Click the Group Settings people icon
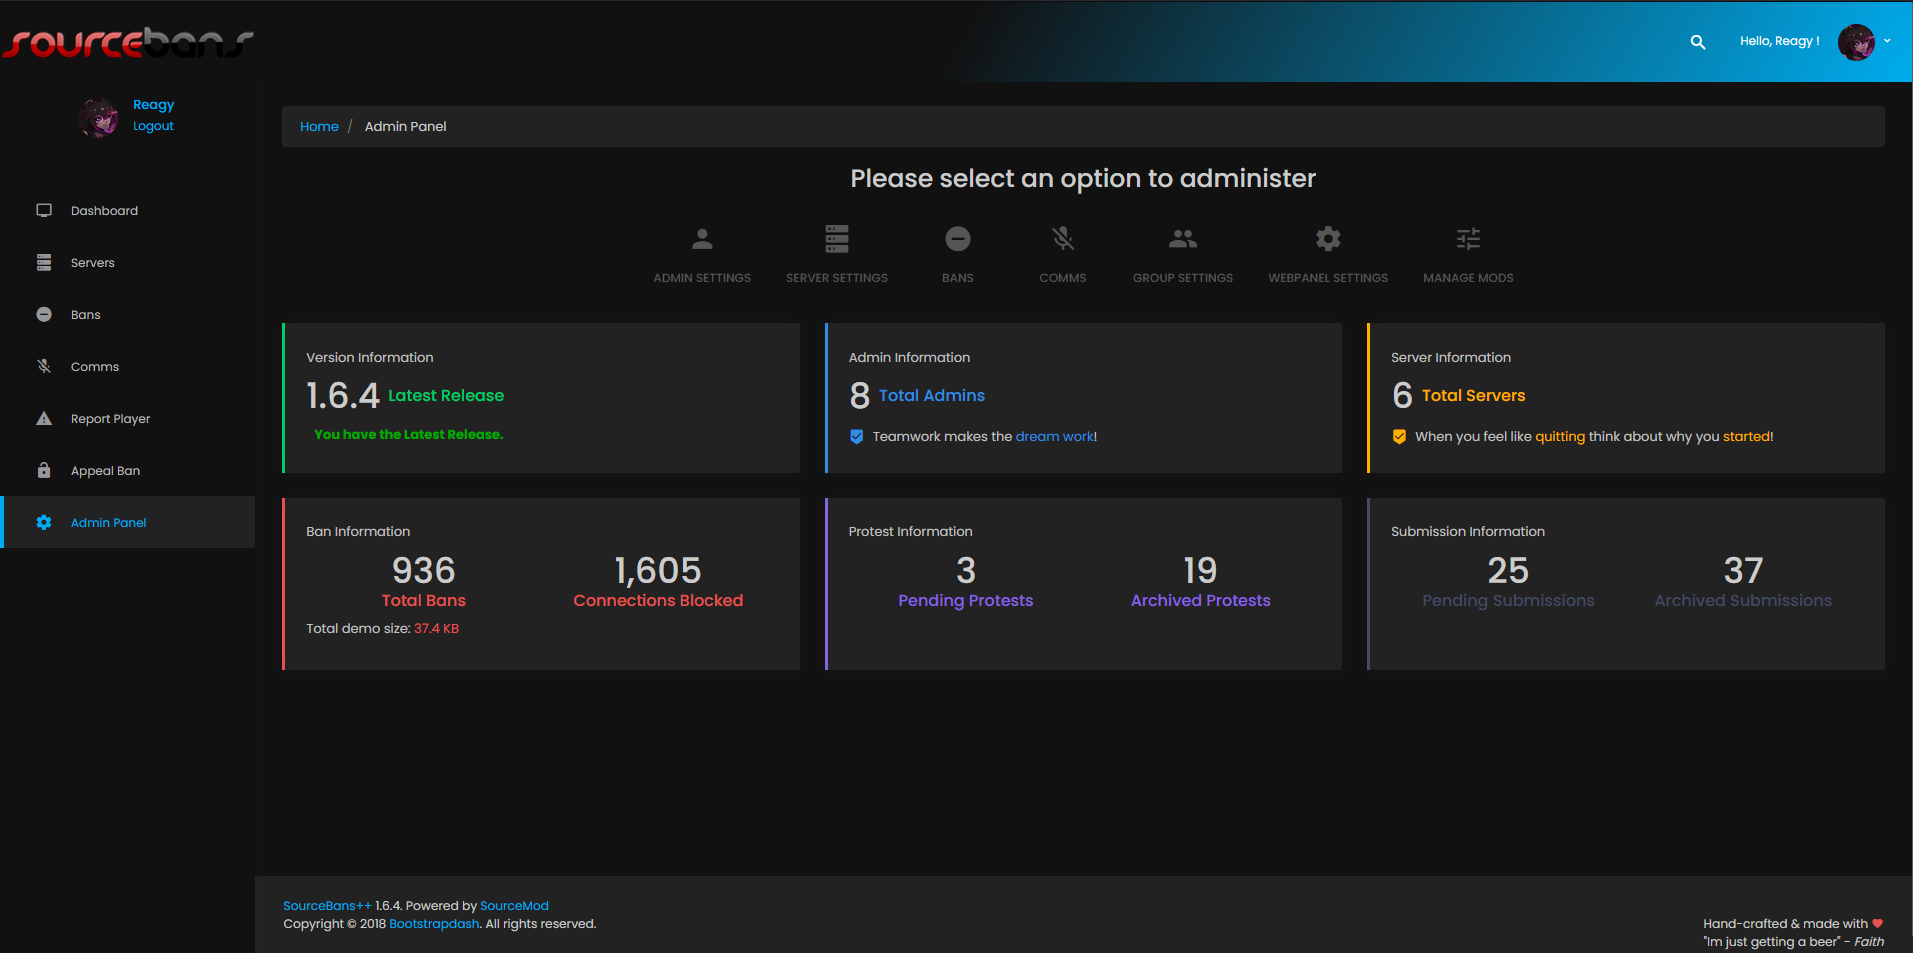Viewport: 1913px width, 953px height. tap(1182, 239)
